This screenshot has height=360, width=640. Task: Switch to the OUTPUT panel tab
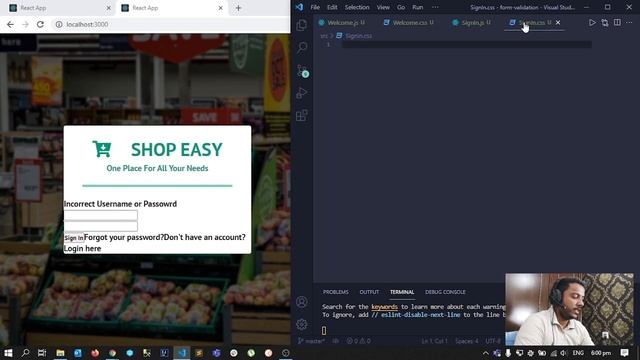[x=369, y=292]
